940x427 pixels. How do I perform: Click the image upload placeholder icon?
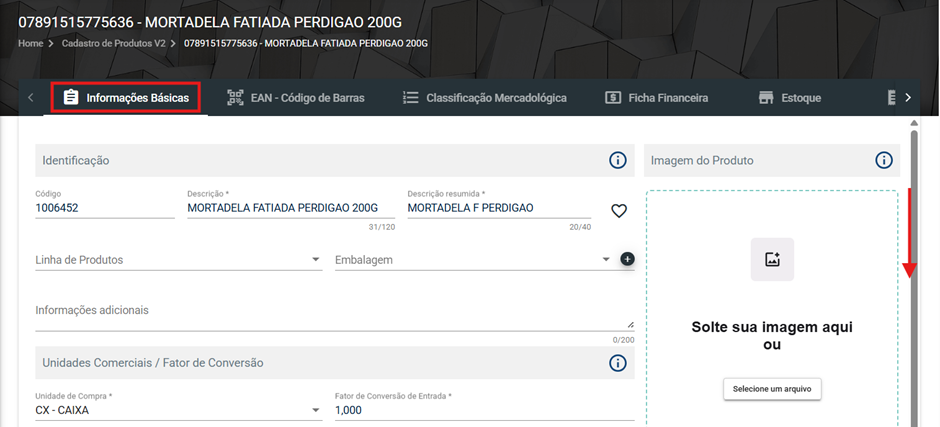[772, 259]
